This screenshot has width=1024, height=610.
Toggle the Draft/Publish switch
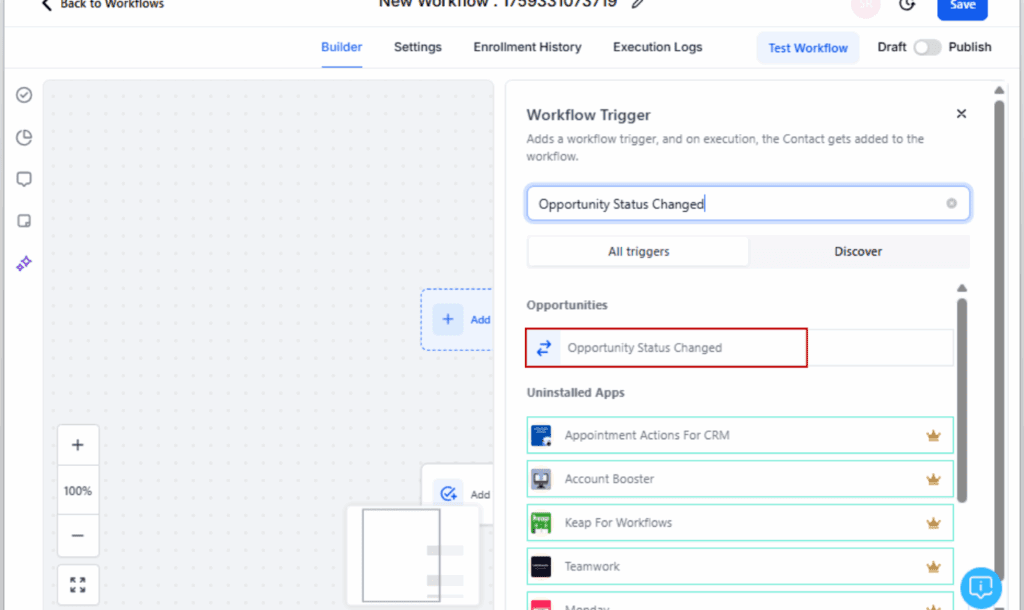[927, 47]
